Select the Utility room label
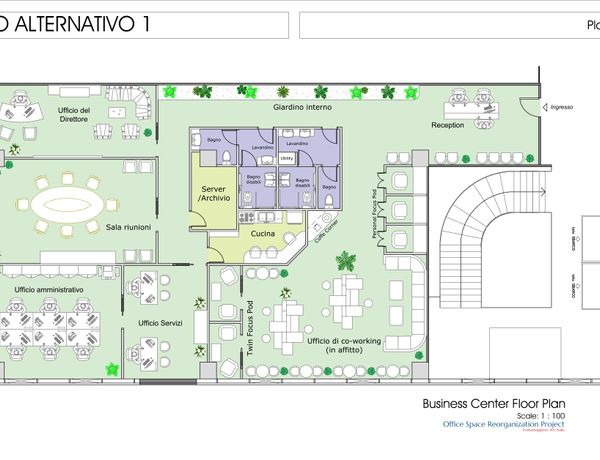Image resolution: width=600 pixels, height=460 pixels. pyautogui.click(x=286, y=158)
